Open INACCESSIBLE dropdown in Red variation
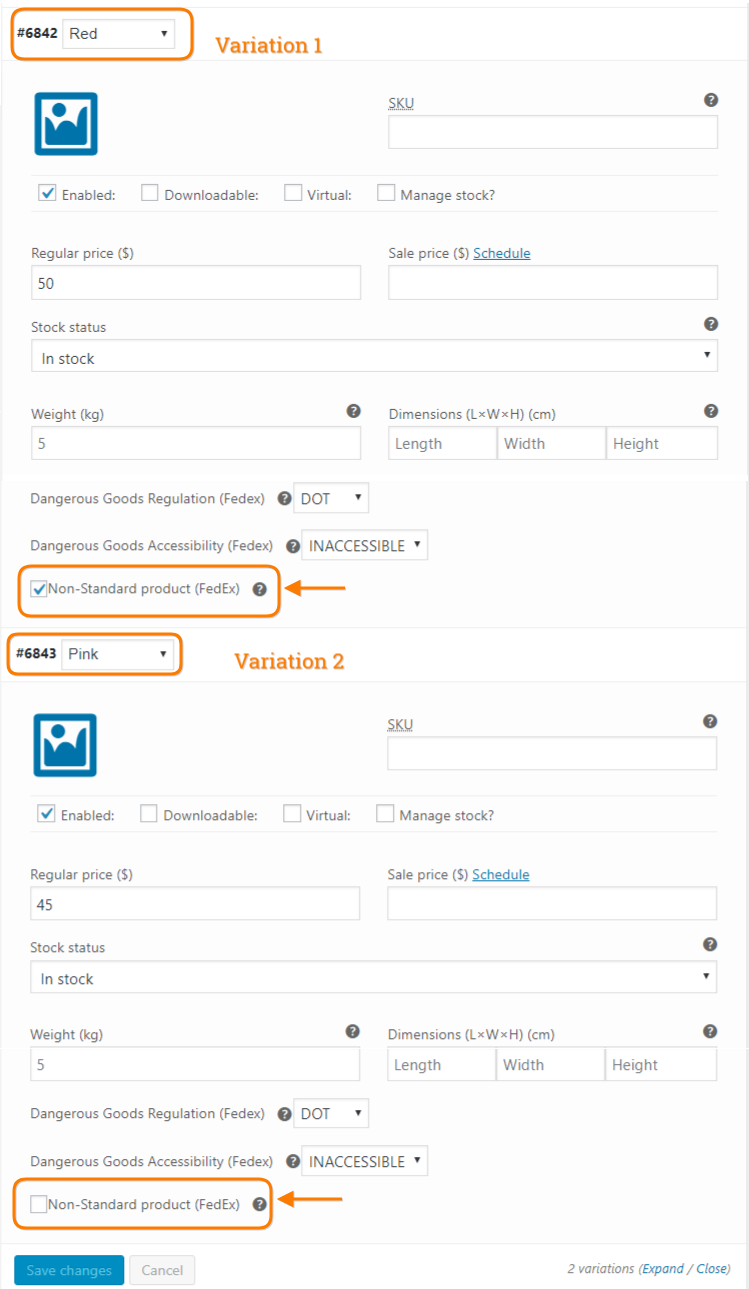 coord(365,546)
